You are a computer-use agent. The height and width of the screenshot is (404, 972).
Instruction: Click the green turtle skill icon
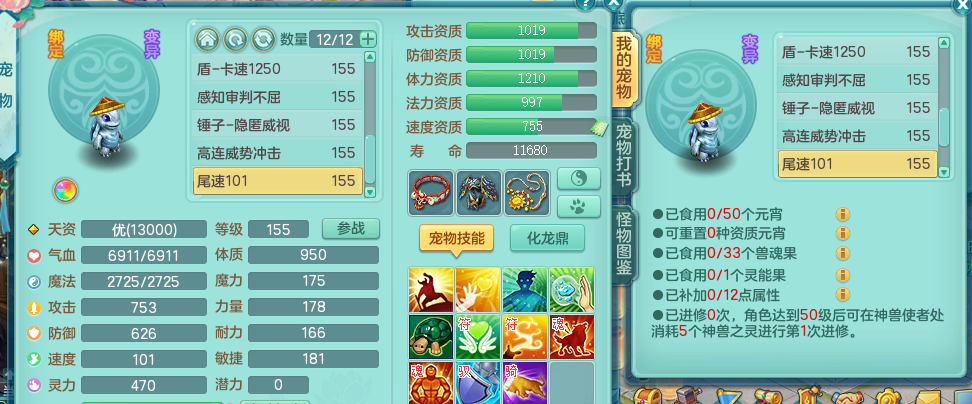431,336
